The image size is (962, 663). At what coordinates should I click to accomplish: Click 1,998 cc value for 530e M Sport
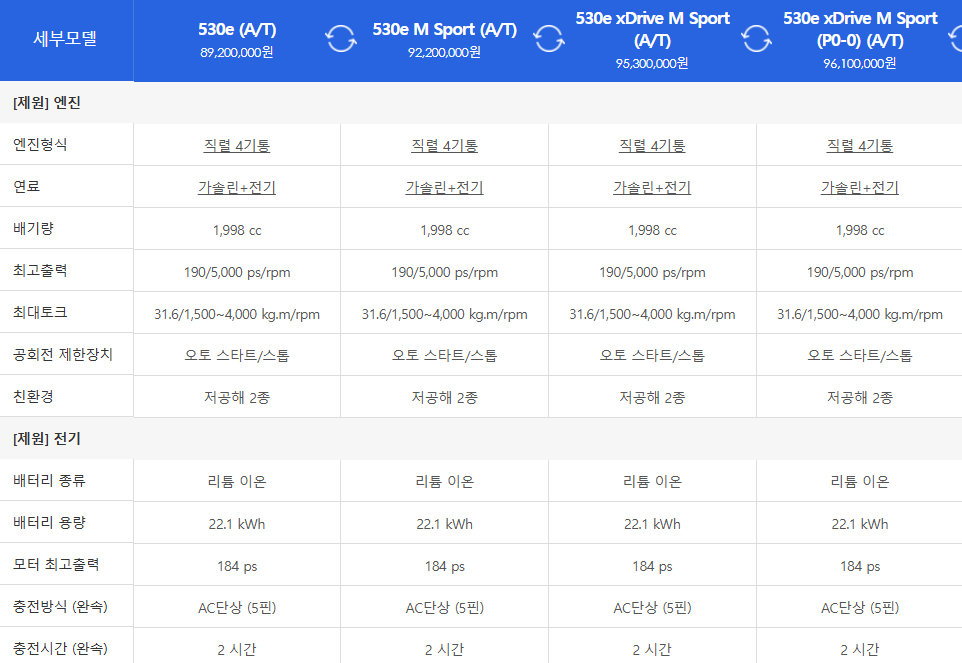[445, 231]
